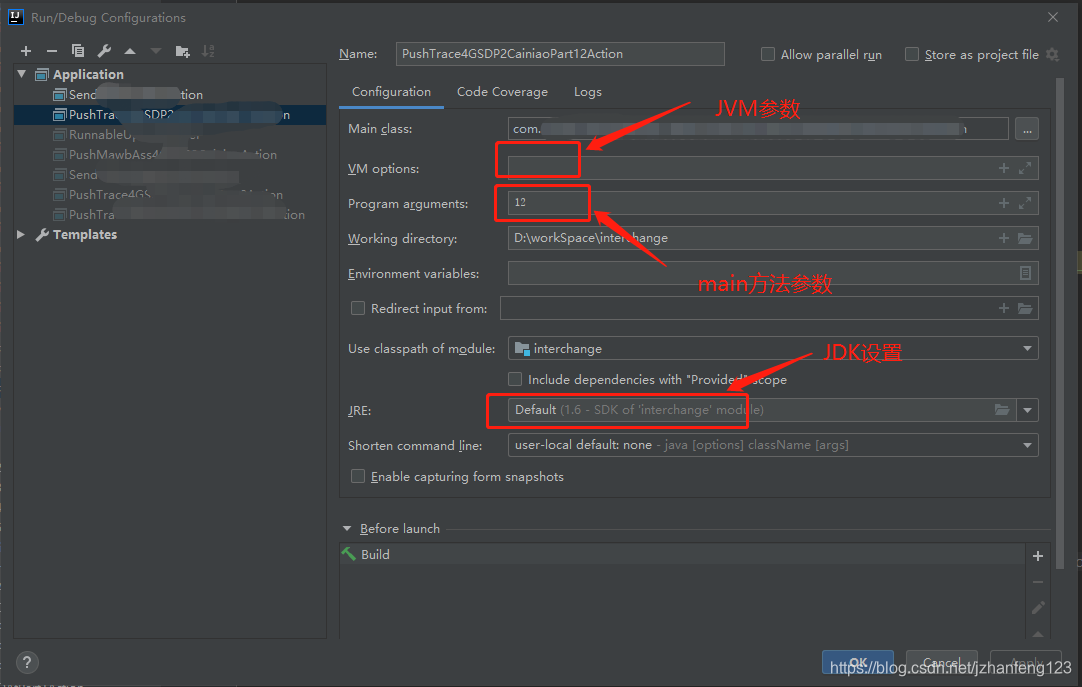Open help with question mark button
This screenshot has width=1082, height=687.
[x=27, y=663]
